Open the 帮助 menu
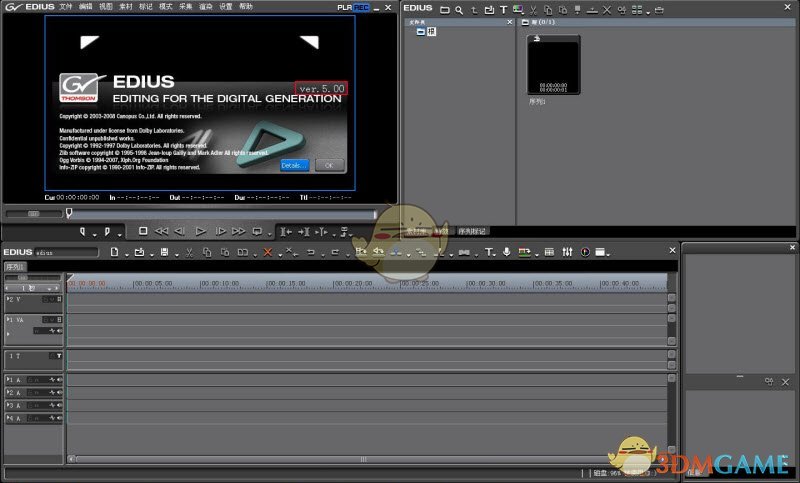800x483 pixels. tap(245, 7)
